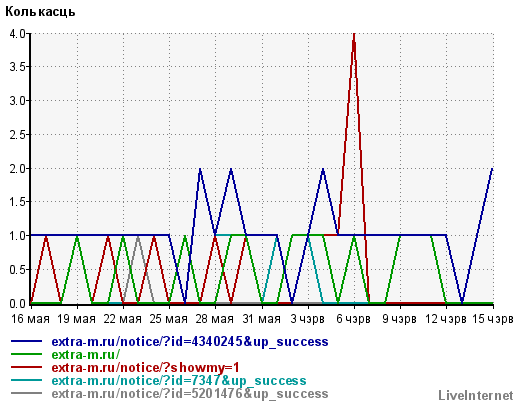
Task: Click the 3.5 y-axis label
Action: click(x=17, y=67)
